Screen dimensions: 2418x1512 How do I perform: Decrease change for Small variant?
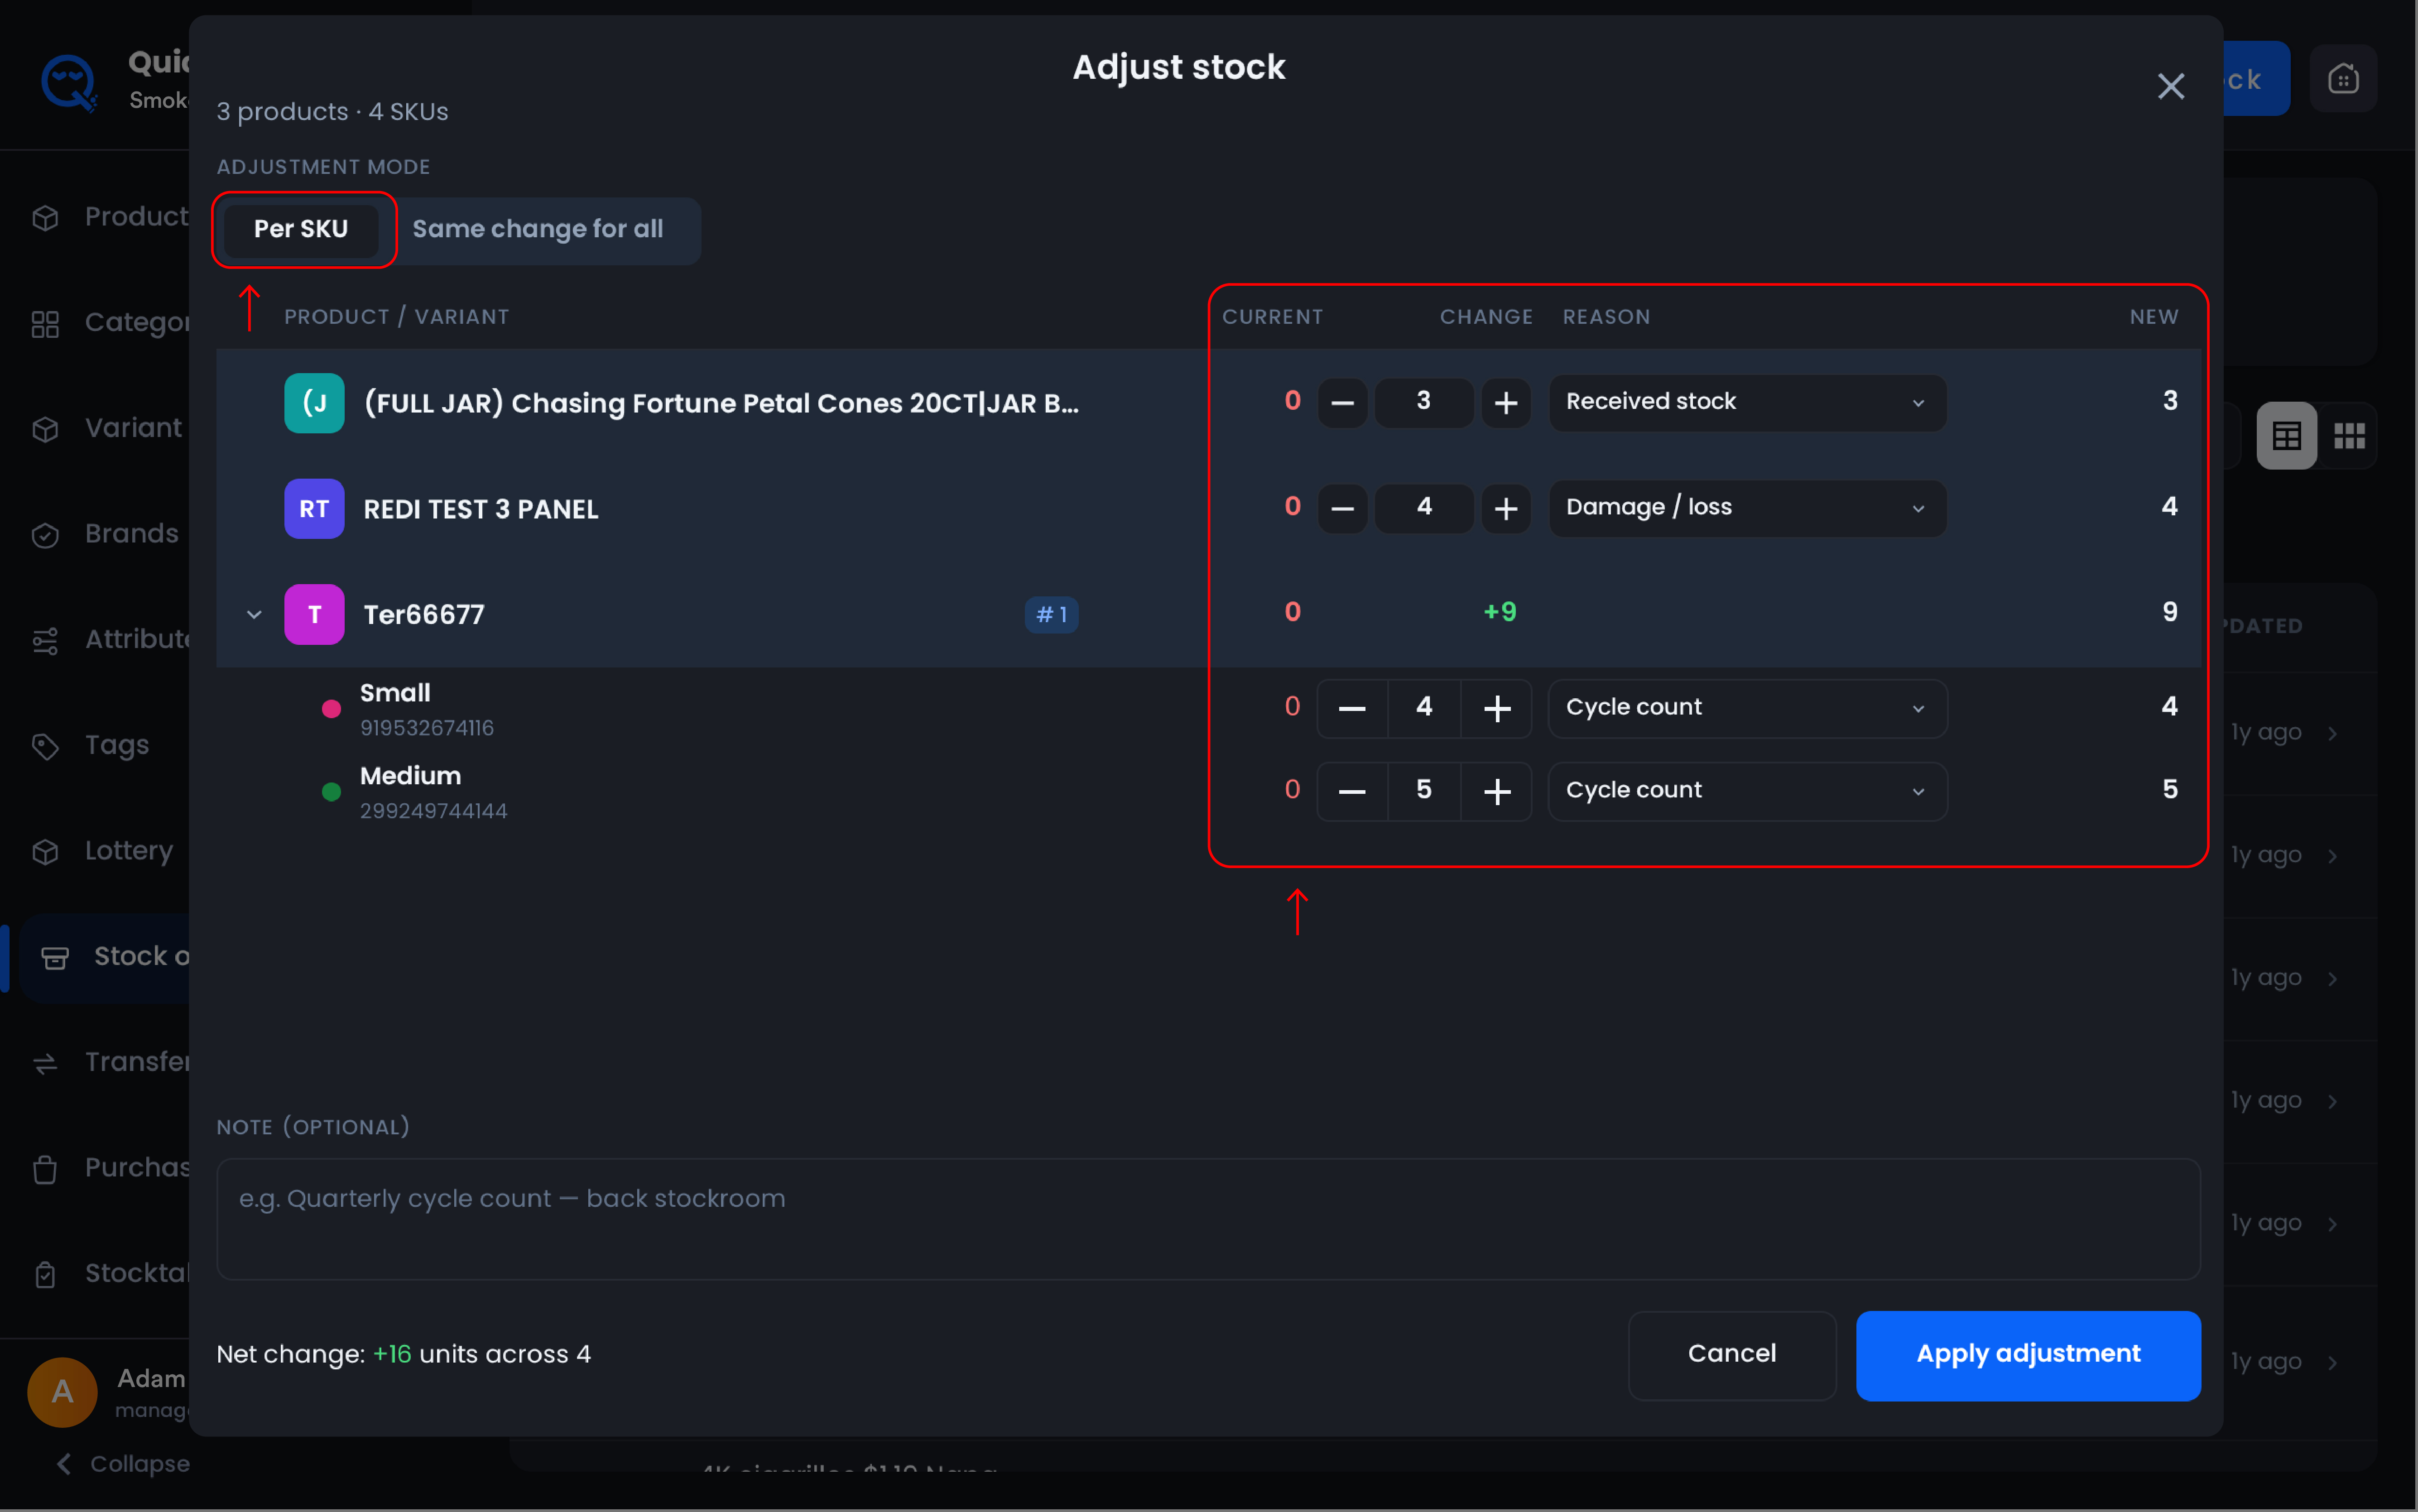pos(1352,708)
